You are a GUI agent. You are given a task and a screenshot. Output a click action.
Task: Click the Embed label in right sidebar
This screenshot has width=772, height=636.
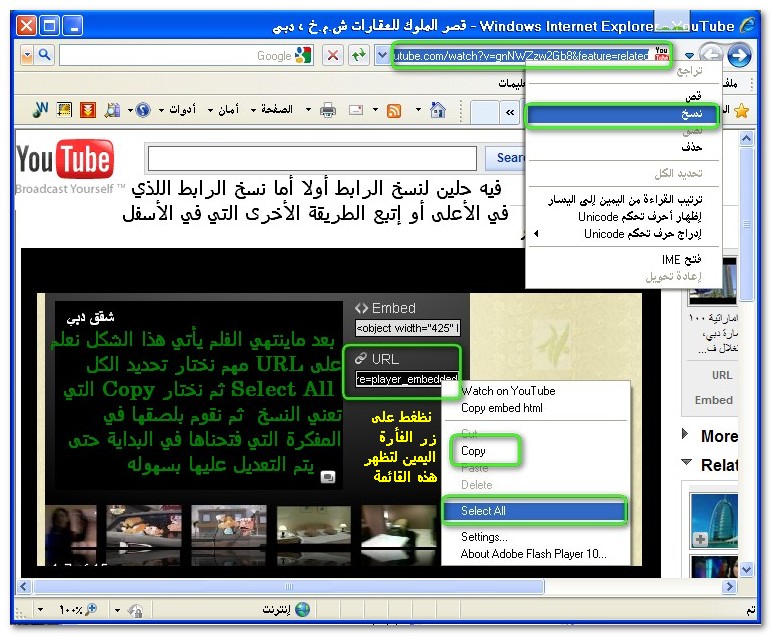[x=713, y=400]
